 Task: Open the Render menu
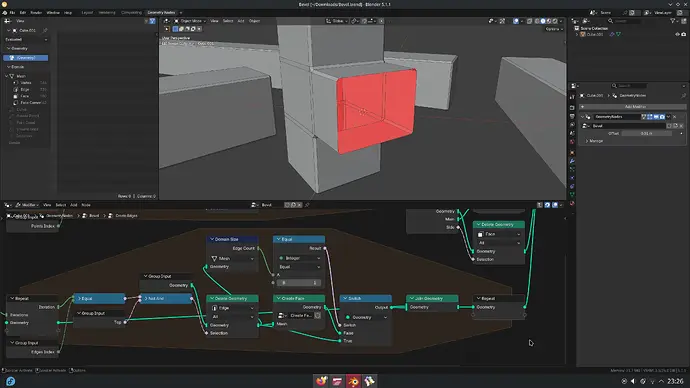pos(36,13)
